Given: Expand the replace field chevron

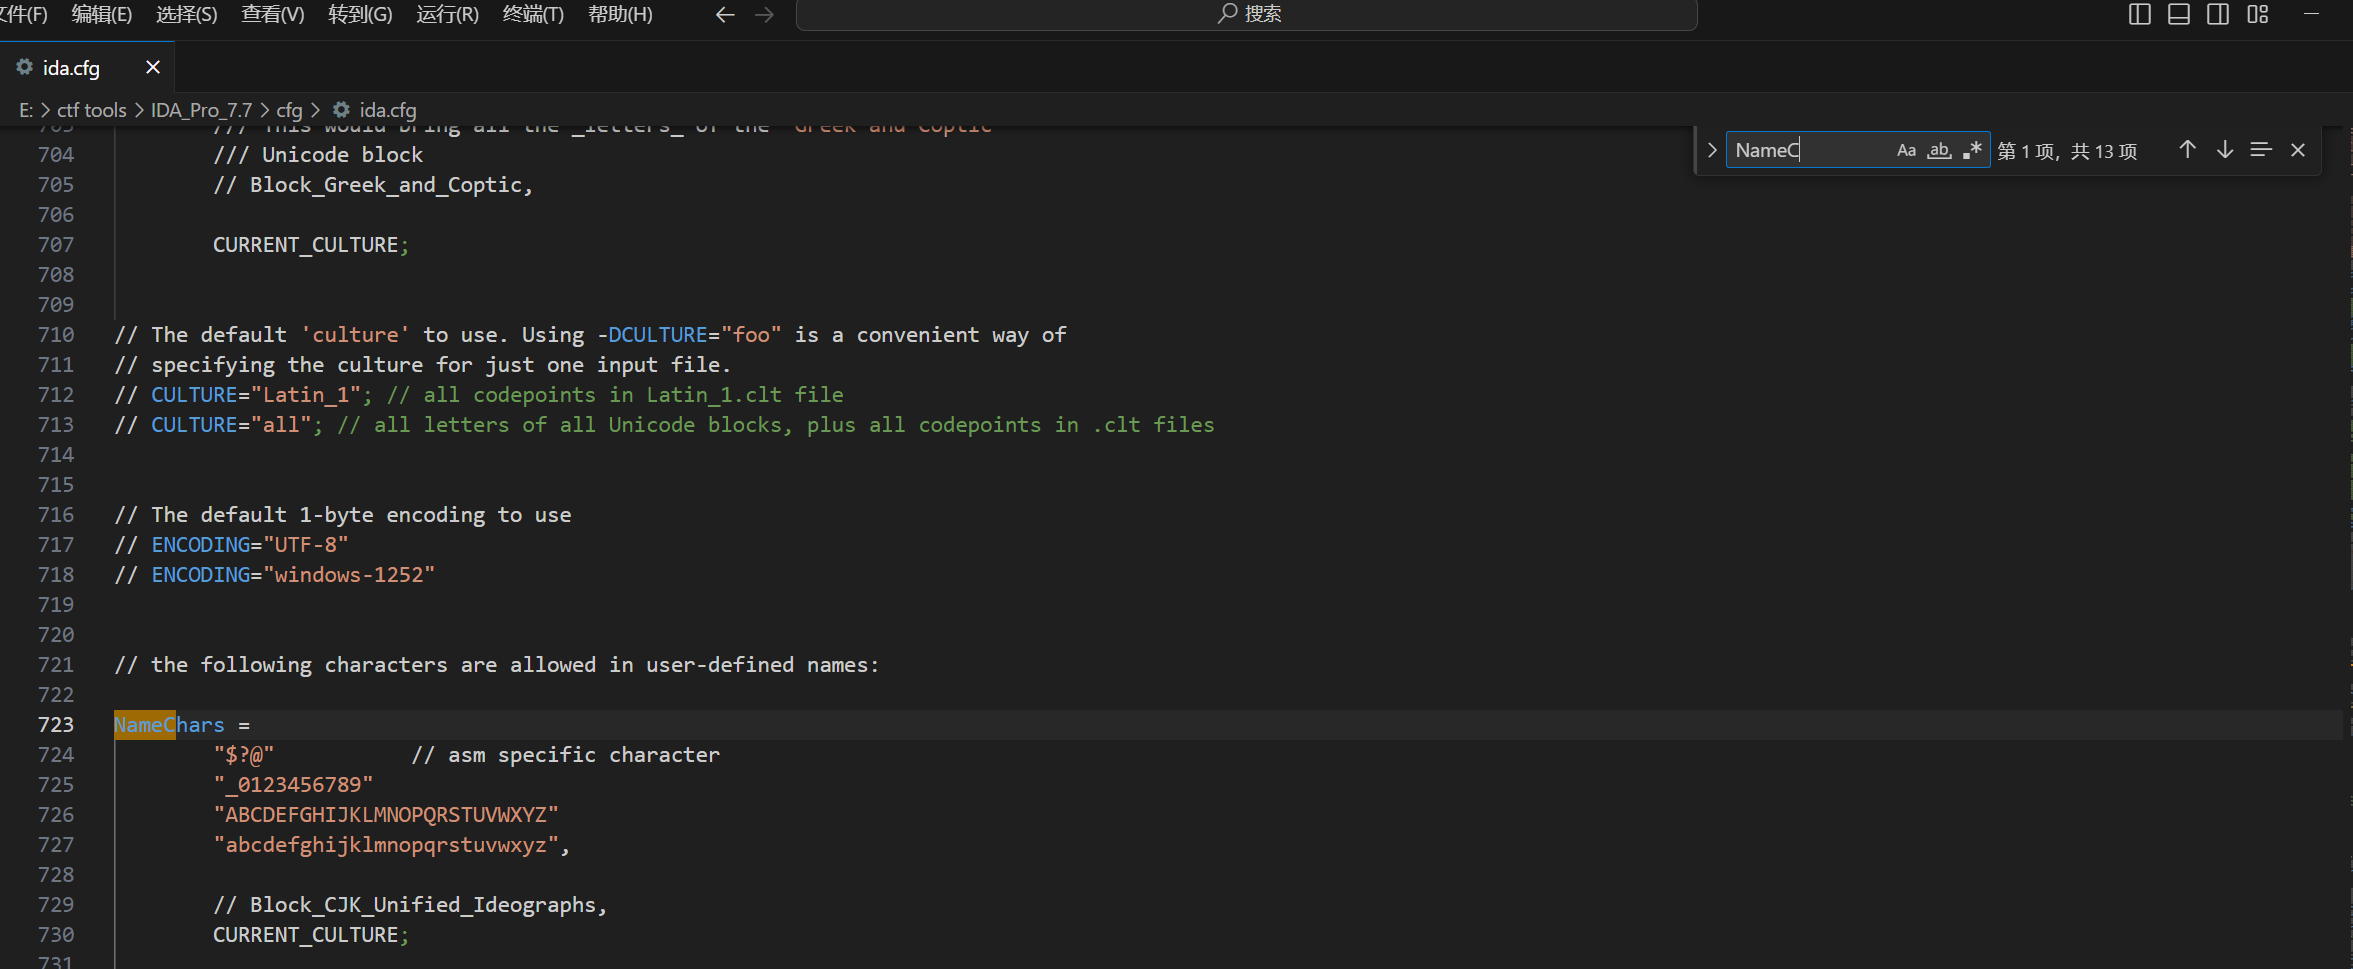Looking at the screenshot, I should pyautogui.click(x=1712, y=150).
